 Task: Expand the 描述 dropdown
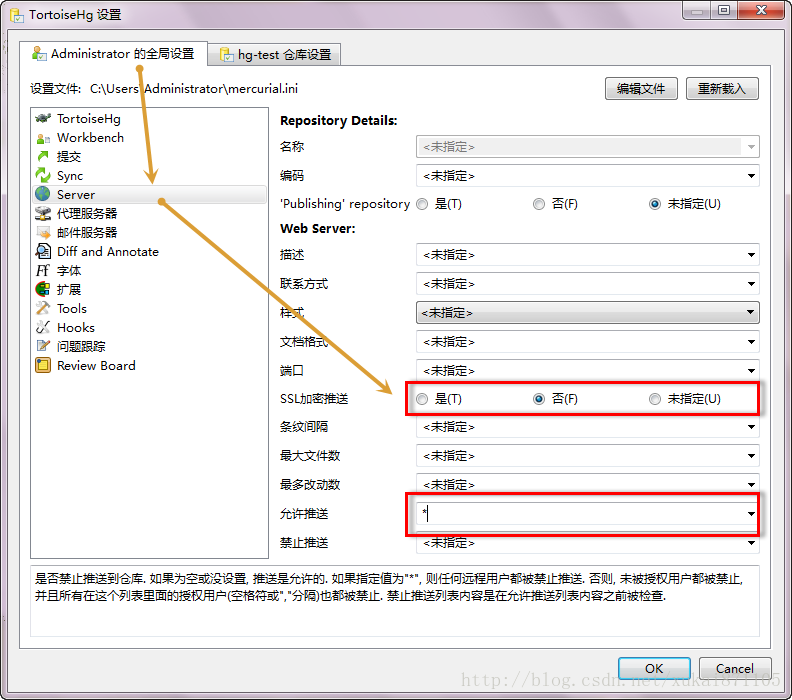coord(751,255)
